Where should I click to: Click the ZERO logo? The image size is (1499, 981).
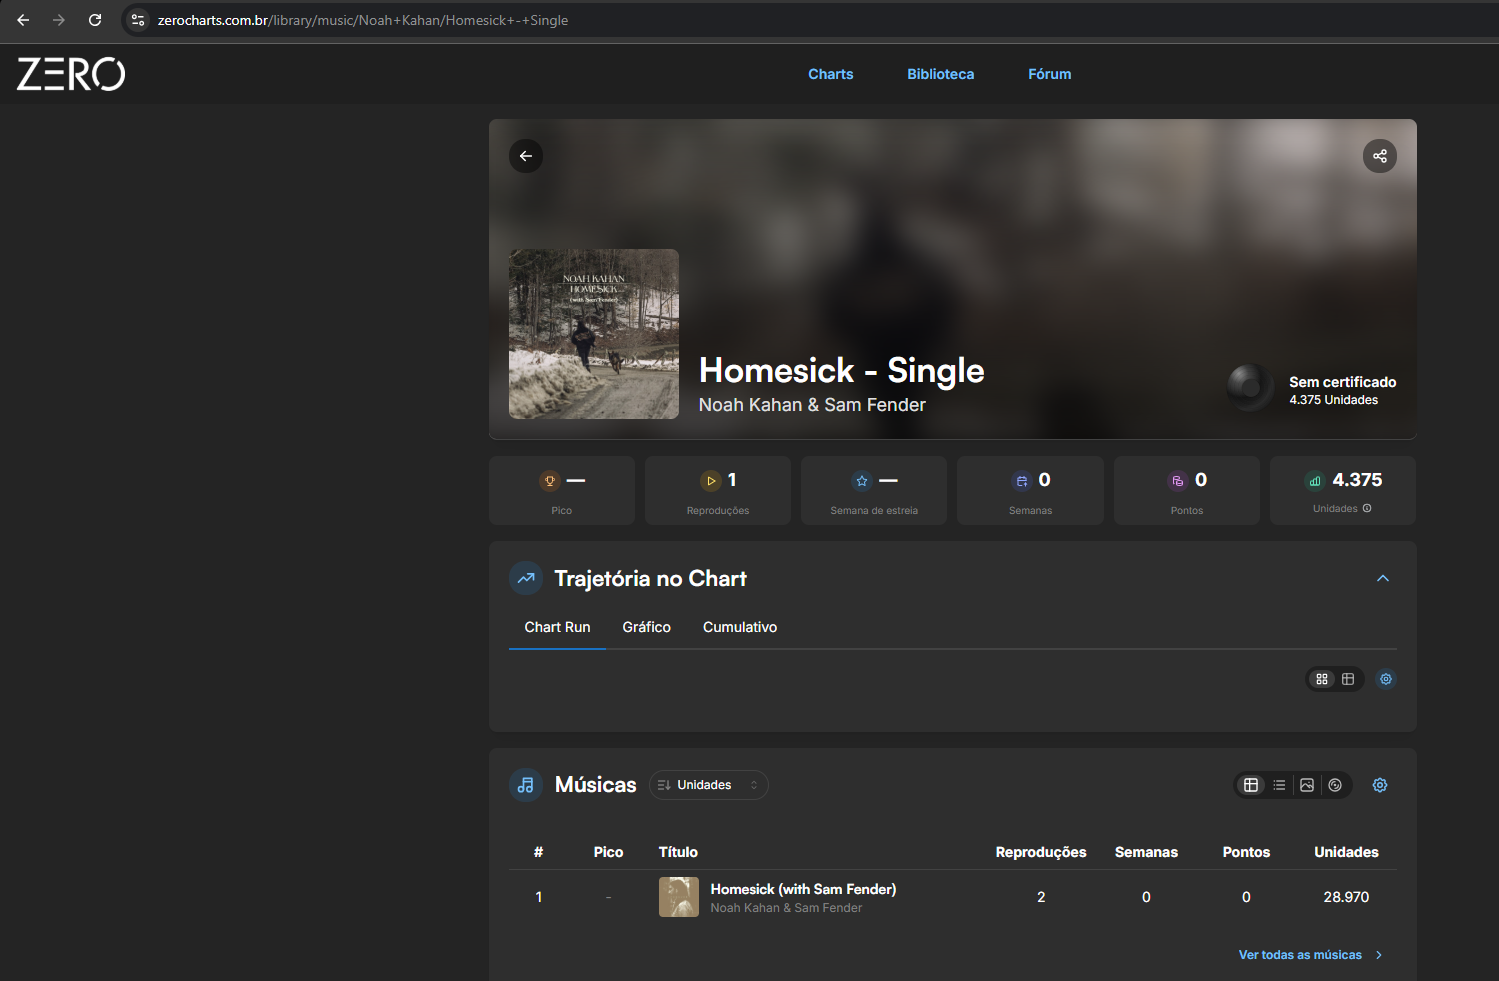click(71, 74)
